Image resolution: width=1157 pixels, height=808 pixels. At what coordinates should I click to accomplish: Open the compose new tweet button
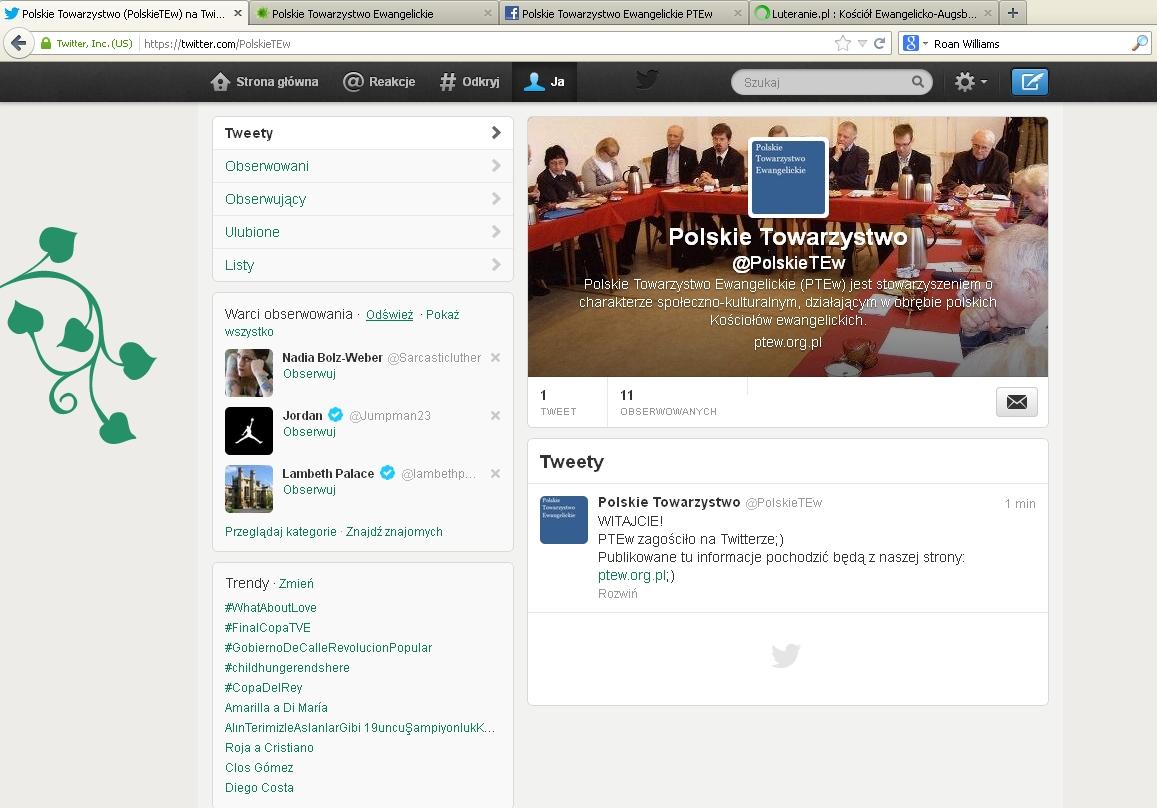(1029, 81)
